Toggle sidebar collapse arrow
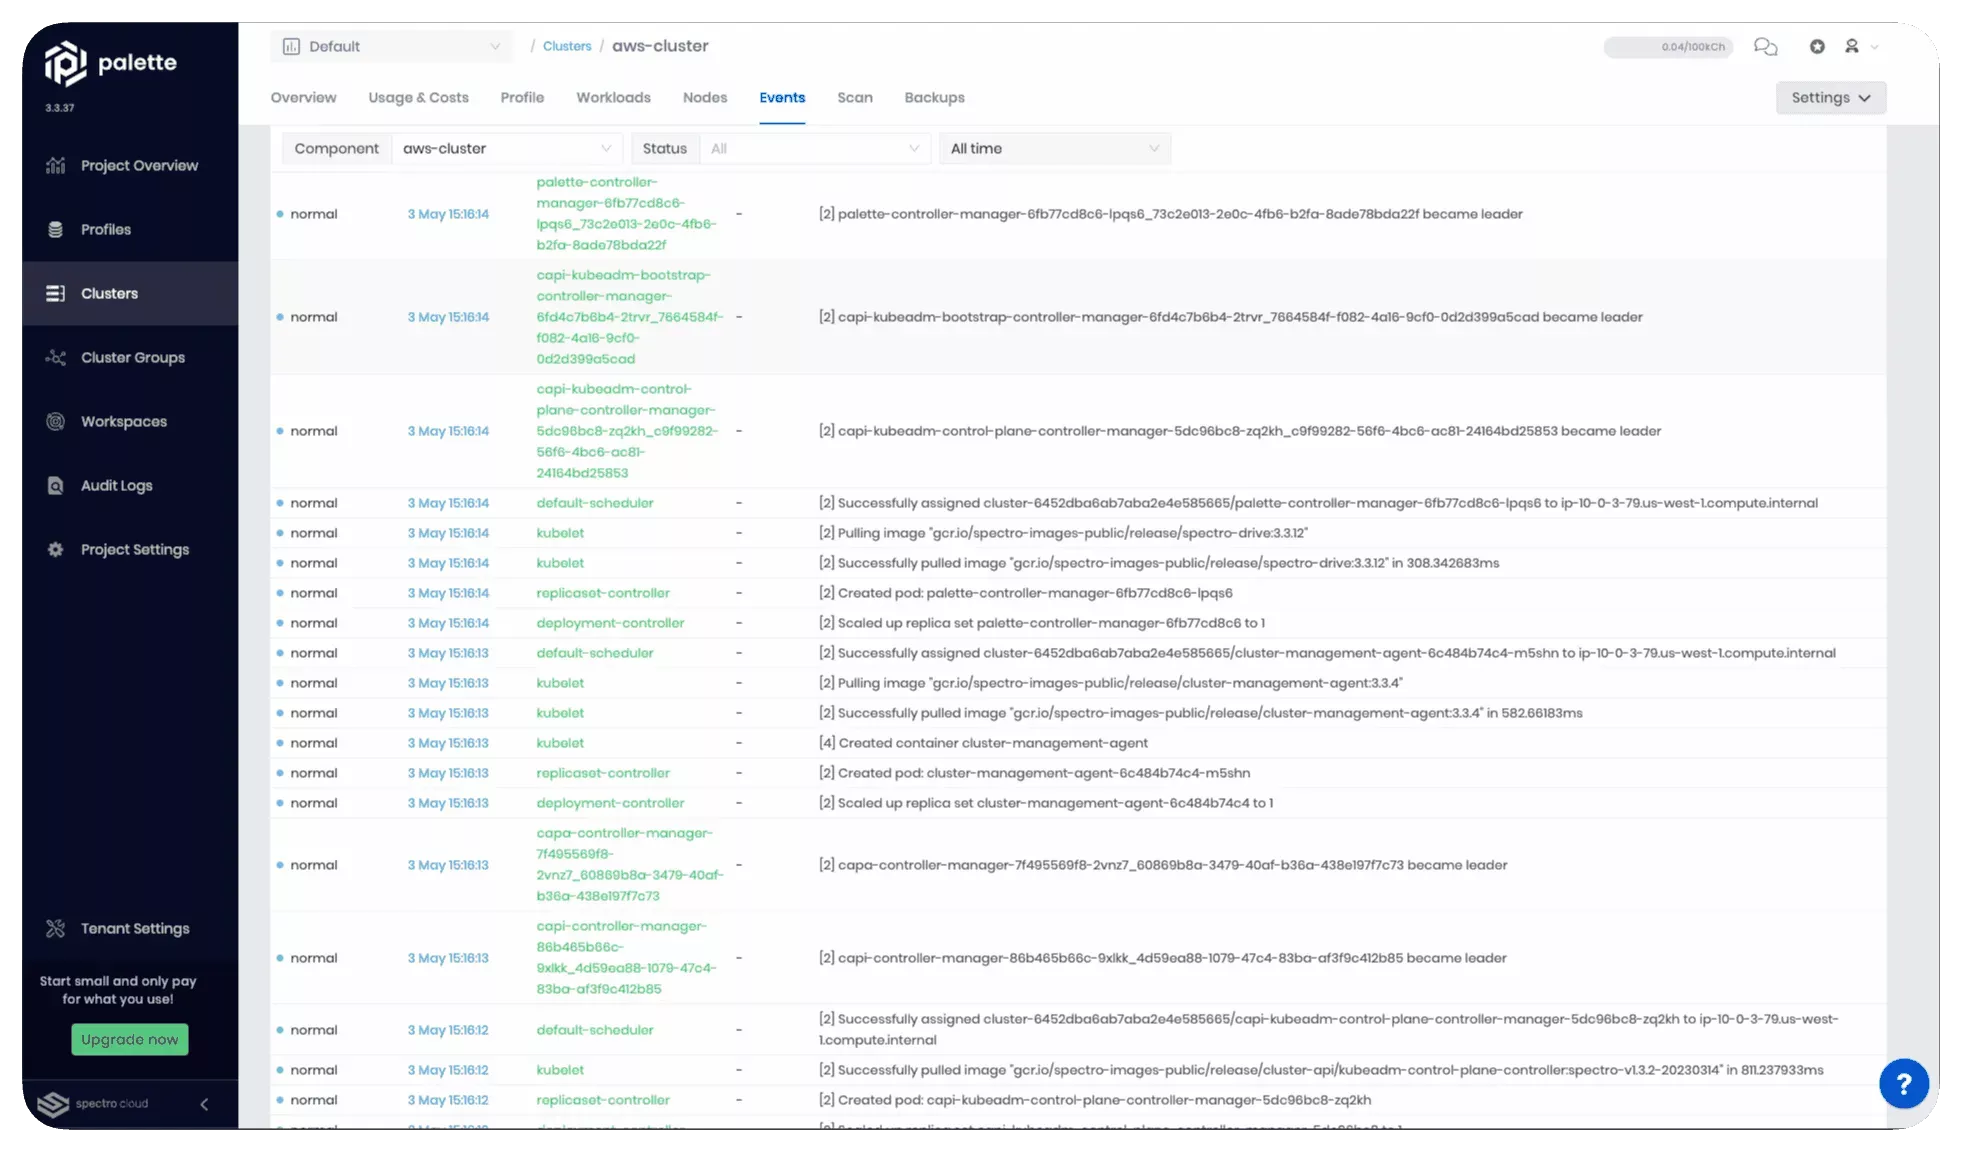Image resolution: width=1962 pixels, height=1152 pixels. [204, 1103]
